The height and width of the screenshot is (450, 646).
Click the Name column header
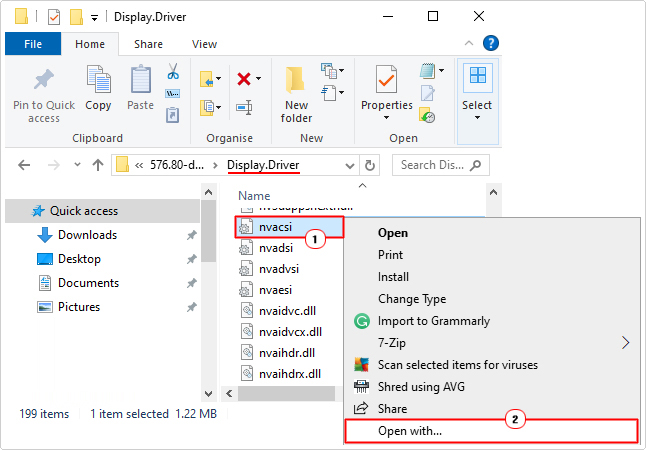[254, 196]
